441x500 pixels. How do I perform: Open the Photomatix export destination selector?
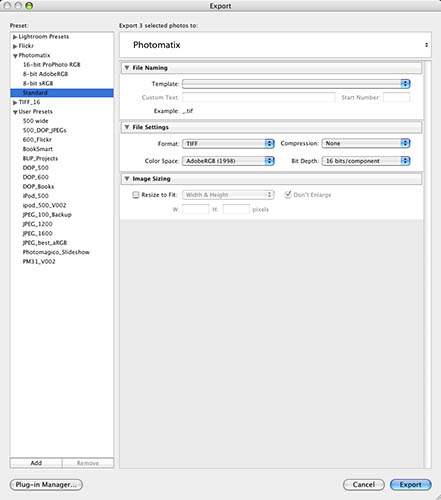coord(275,45)
